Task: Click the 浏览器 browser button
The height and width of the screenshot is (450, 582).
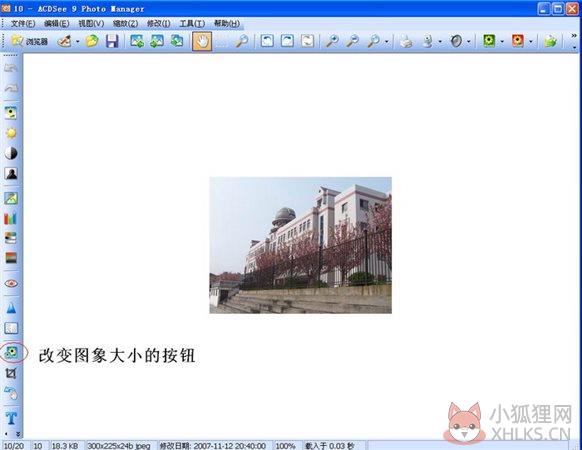Action: 30,41
